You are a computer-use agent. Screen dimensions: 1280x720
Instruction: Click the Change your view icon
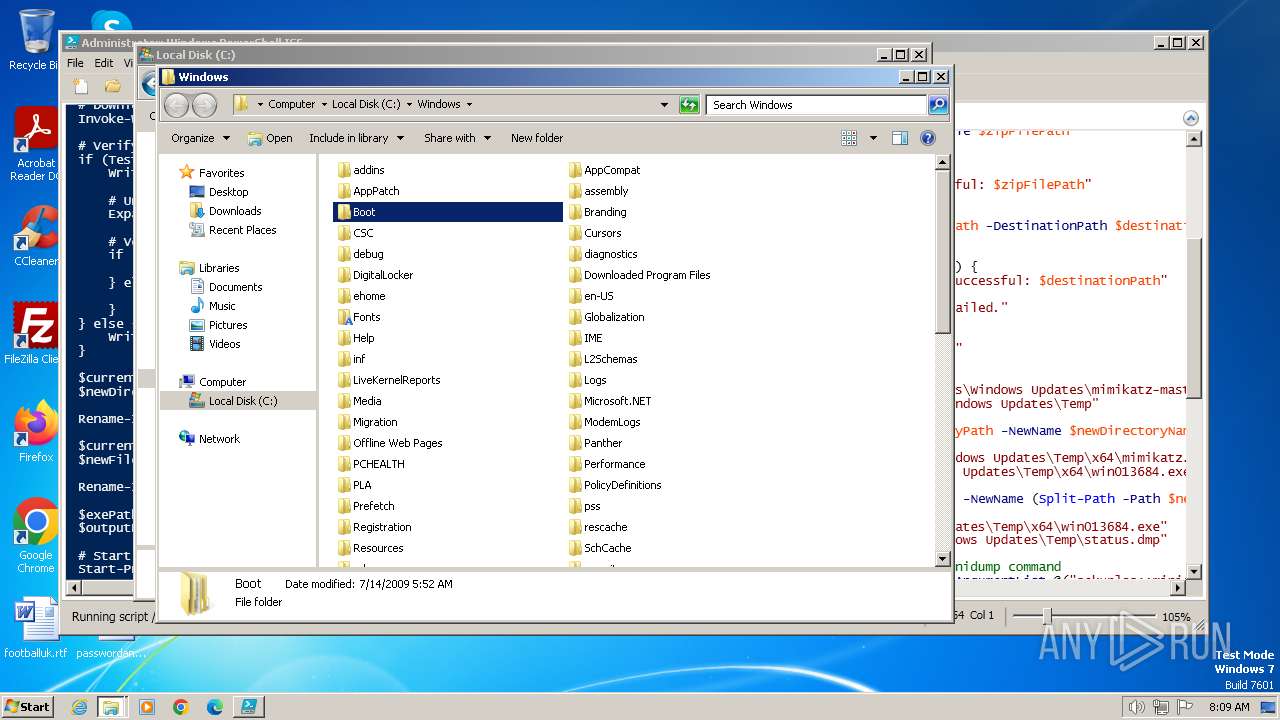point(849,138)
